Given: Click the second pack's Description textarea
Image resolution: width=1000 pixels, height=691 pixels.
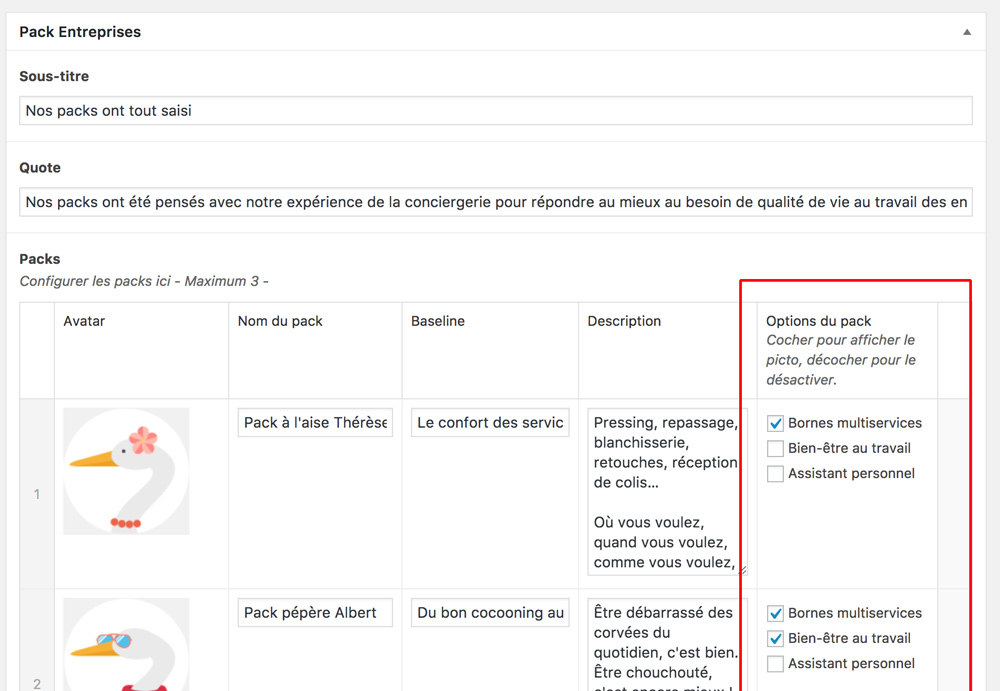Looking at the screenshot, I should [x=665, y=645].
